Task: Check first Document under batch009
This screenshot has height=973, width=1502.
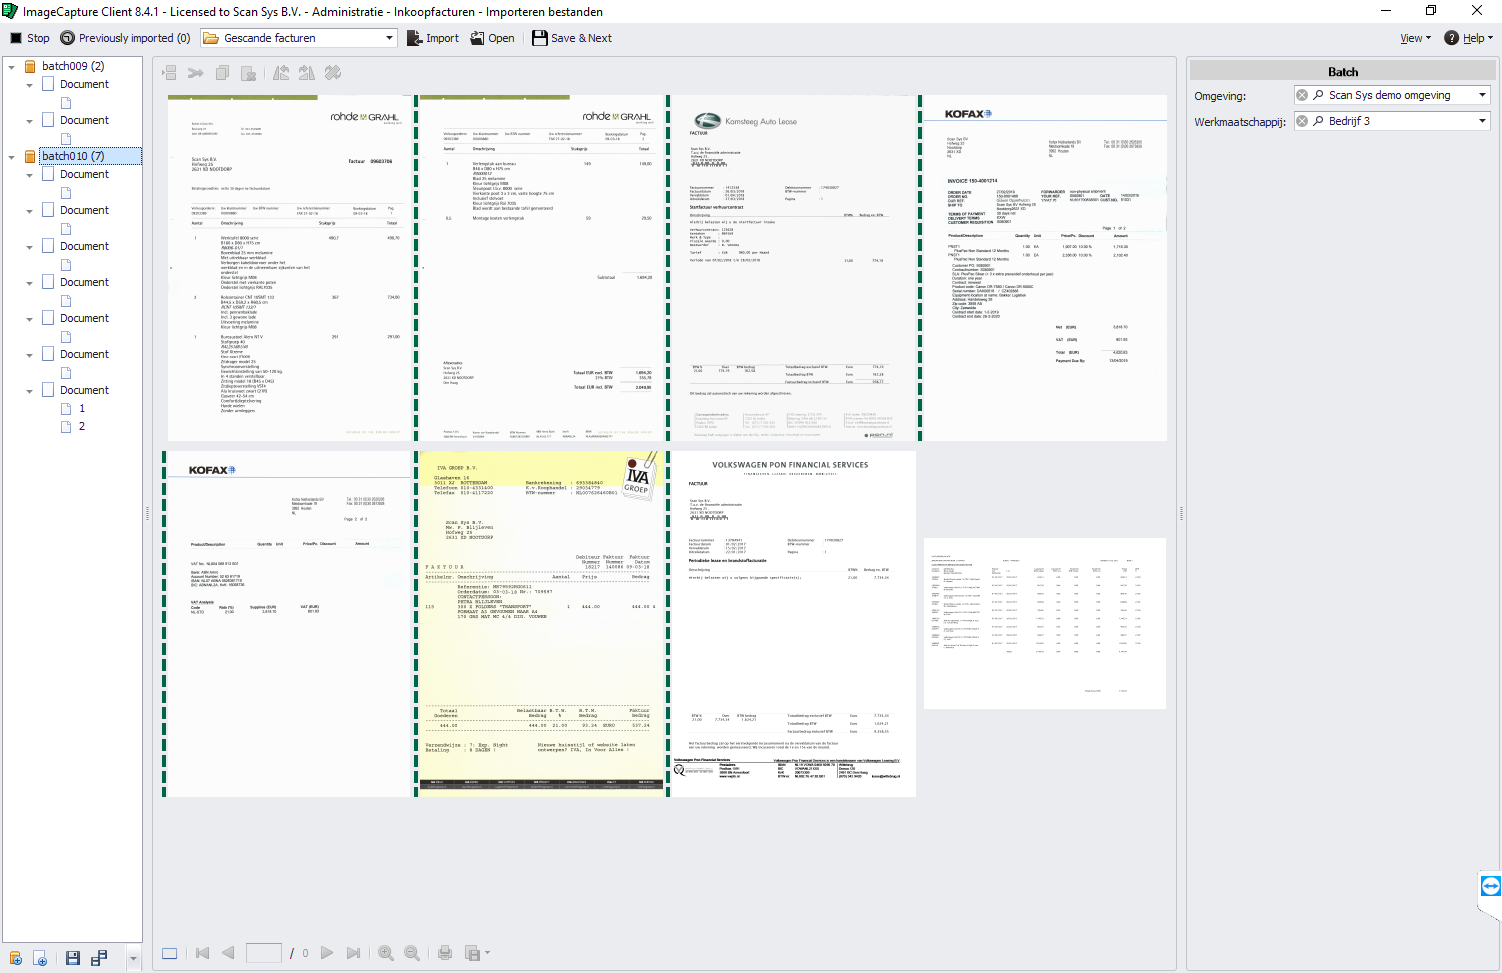Action: [x=48, y=84]
